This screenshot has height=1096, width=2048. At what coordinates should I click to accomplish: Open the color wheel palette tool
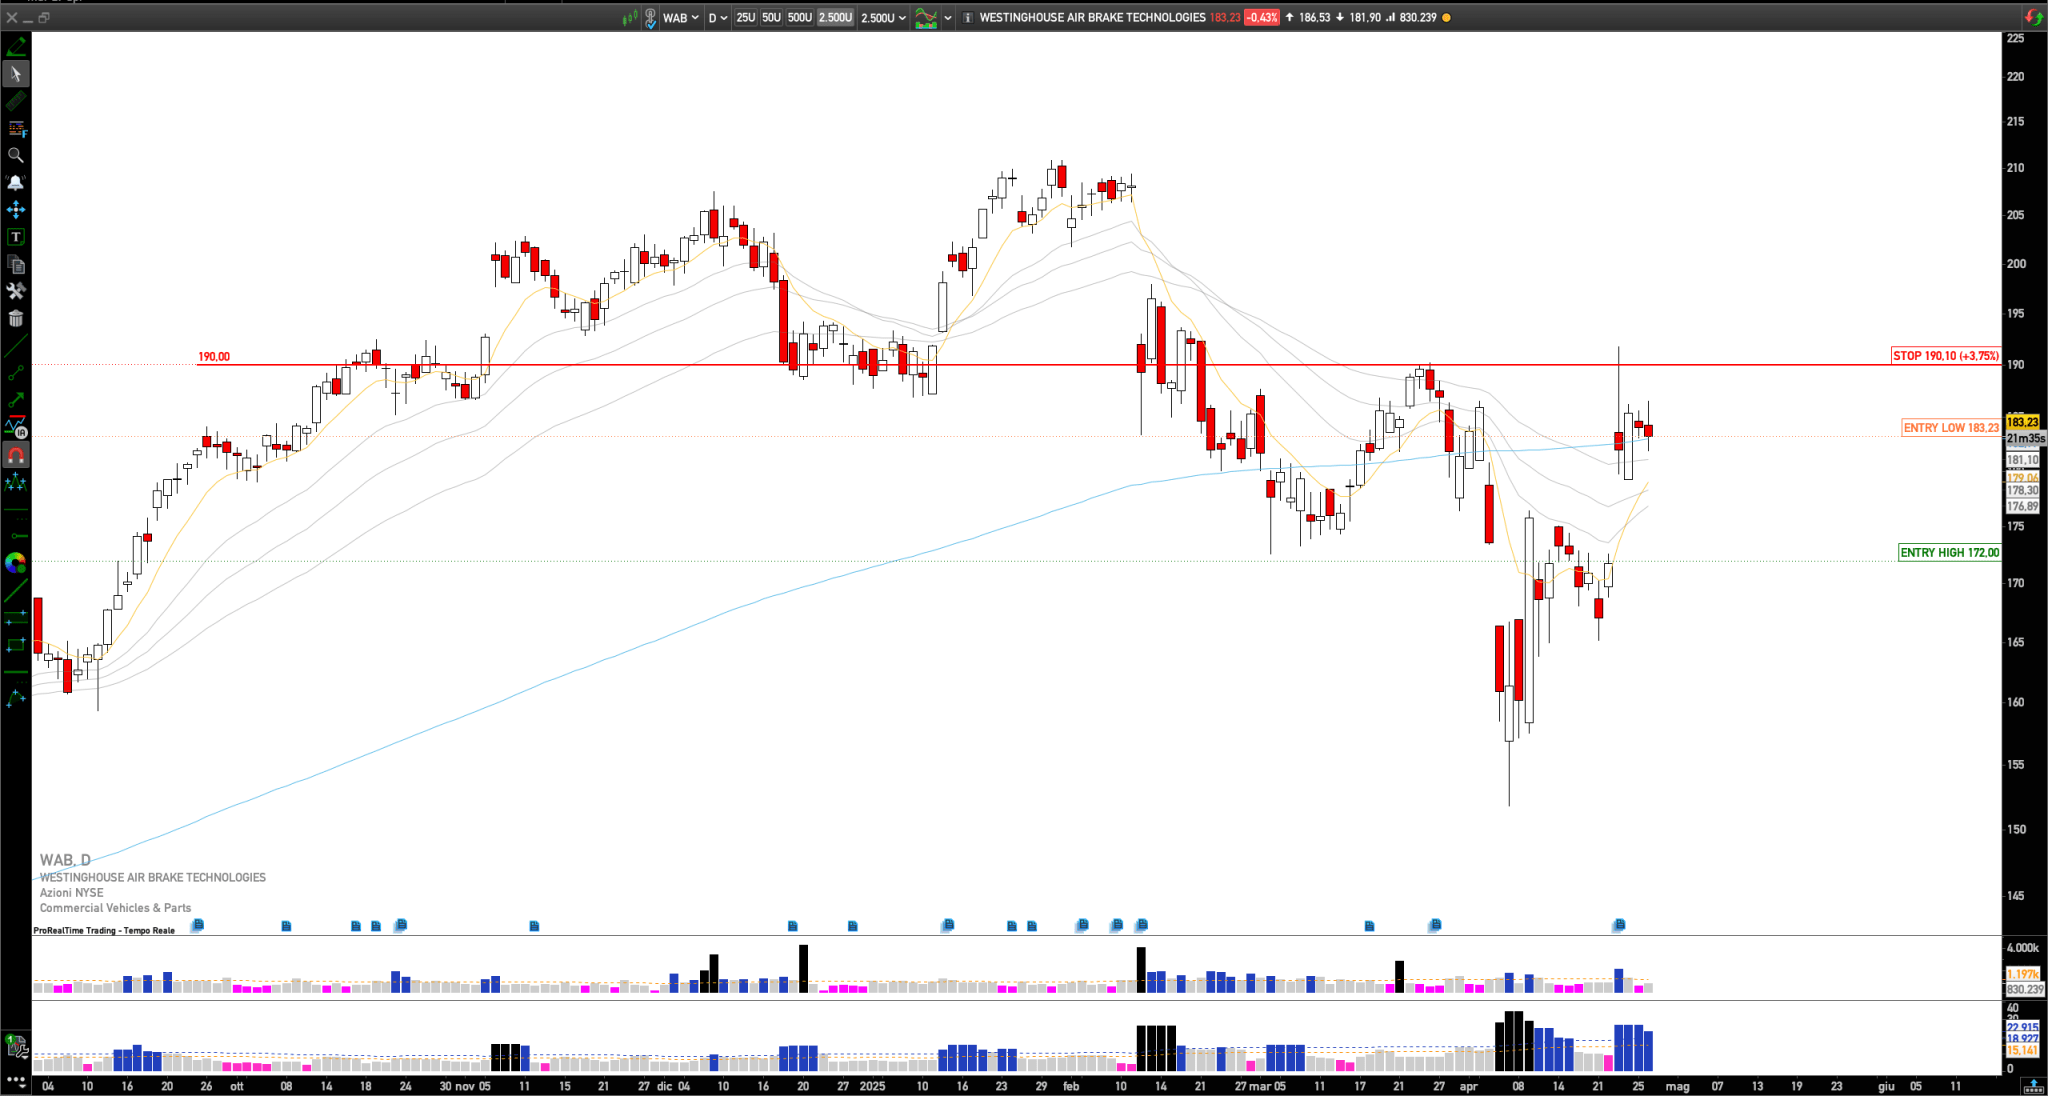pos(16,564)
